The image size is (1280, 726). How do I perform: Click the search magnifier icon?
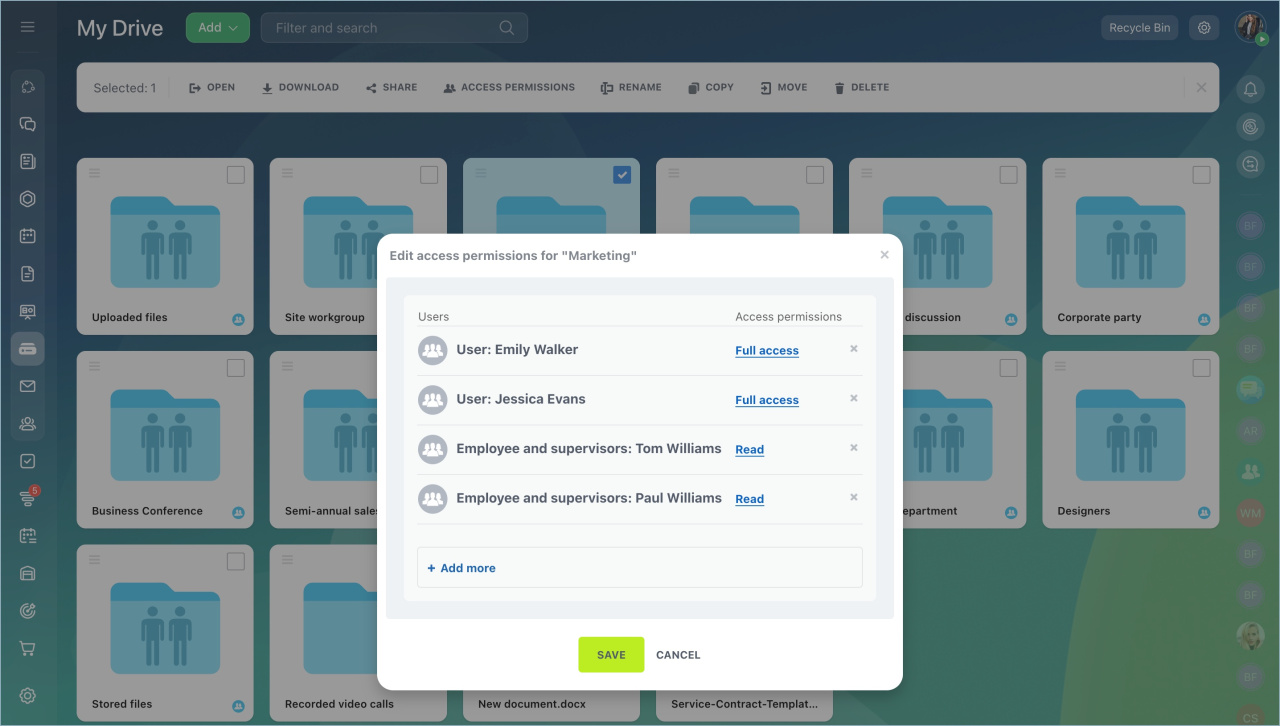click(507, 28)
